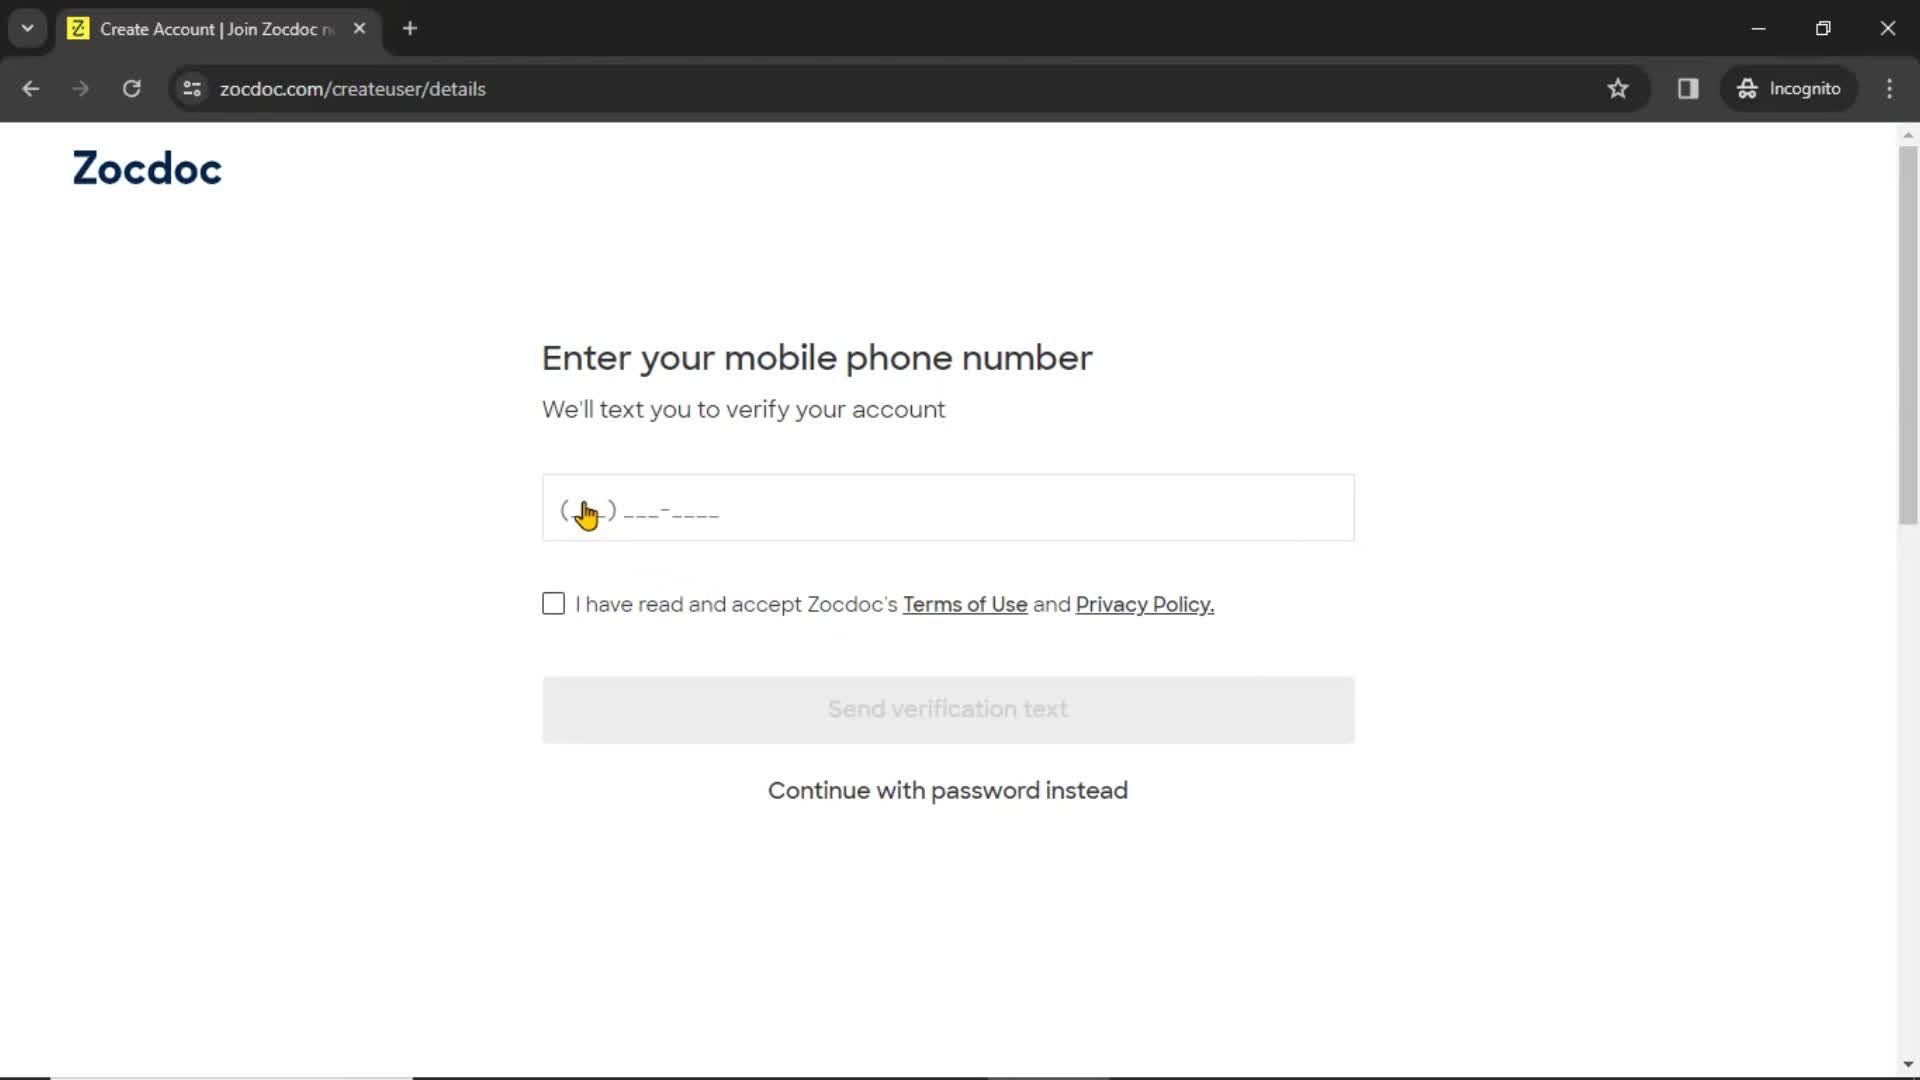Click the forward navigation arrow
Viewport: 1920px width, 1080px height.
[81, 89]
